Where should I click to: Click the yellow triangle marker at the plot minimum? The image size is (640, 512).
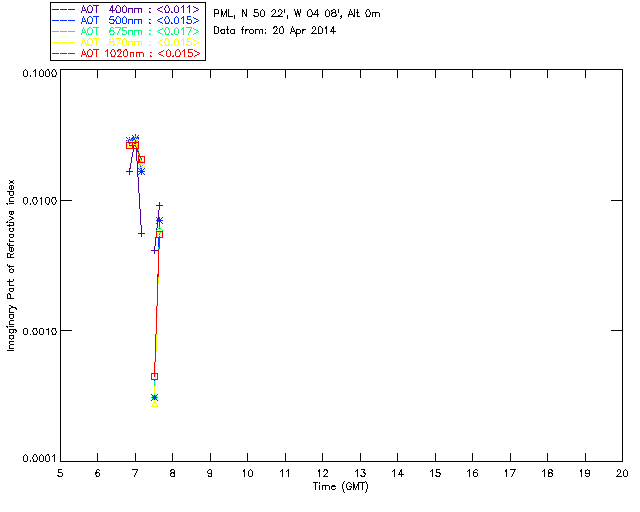[x=155, y=404]
